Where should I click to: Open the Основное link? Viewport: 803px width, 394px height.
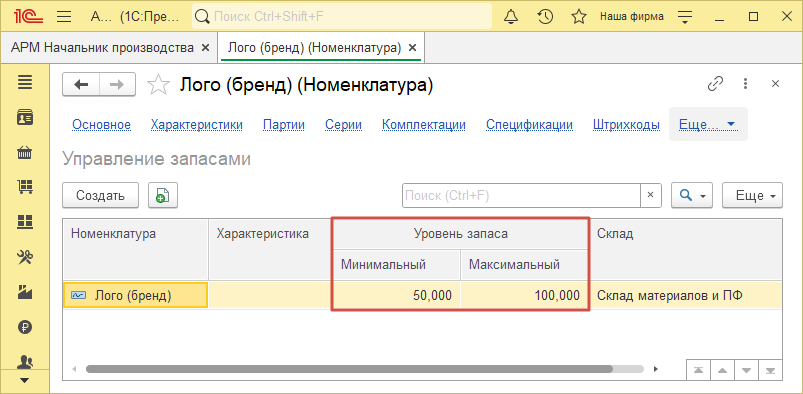coord(101,125)
